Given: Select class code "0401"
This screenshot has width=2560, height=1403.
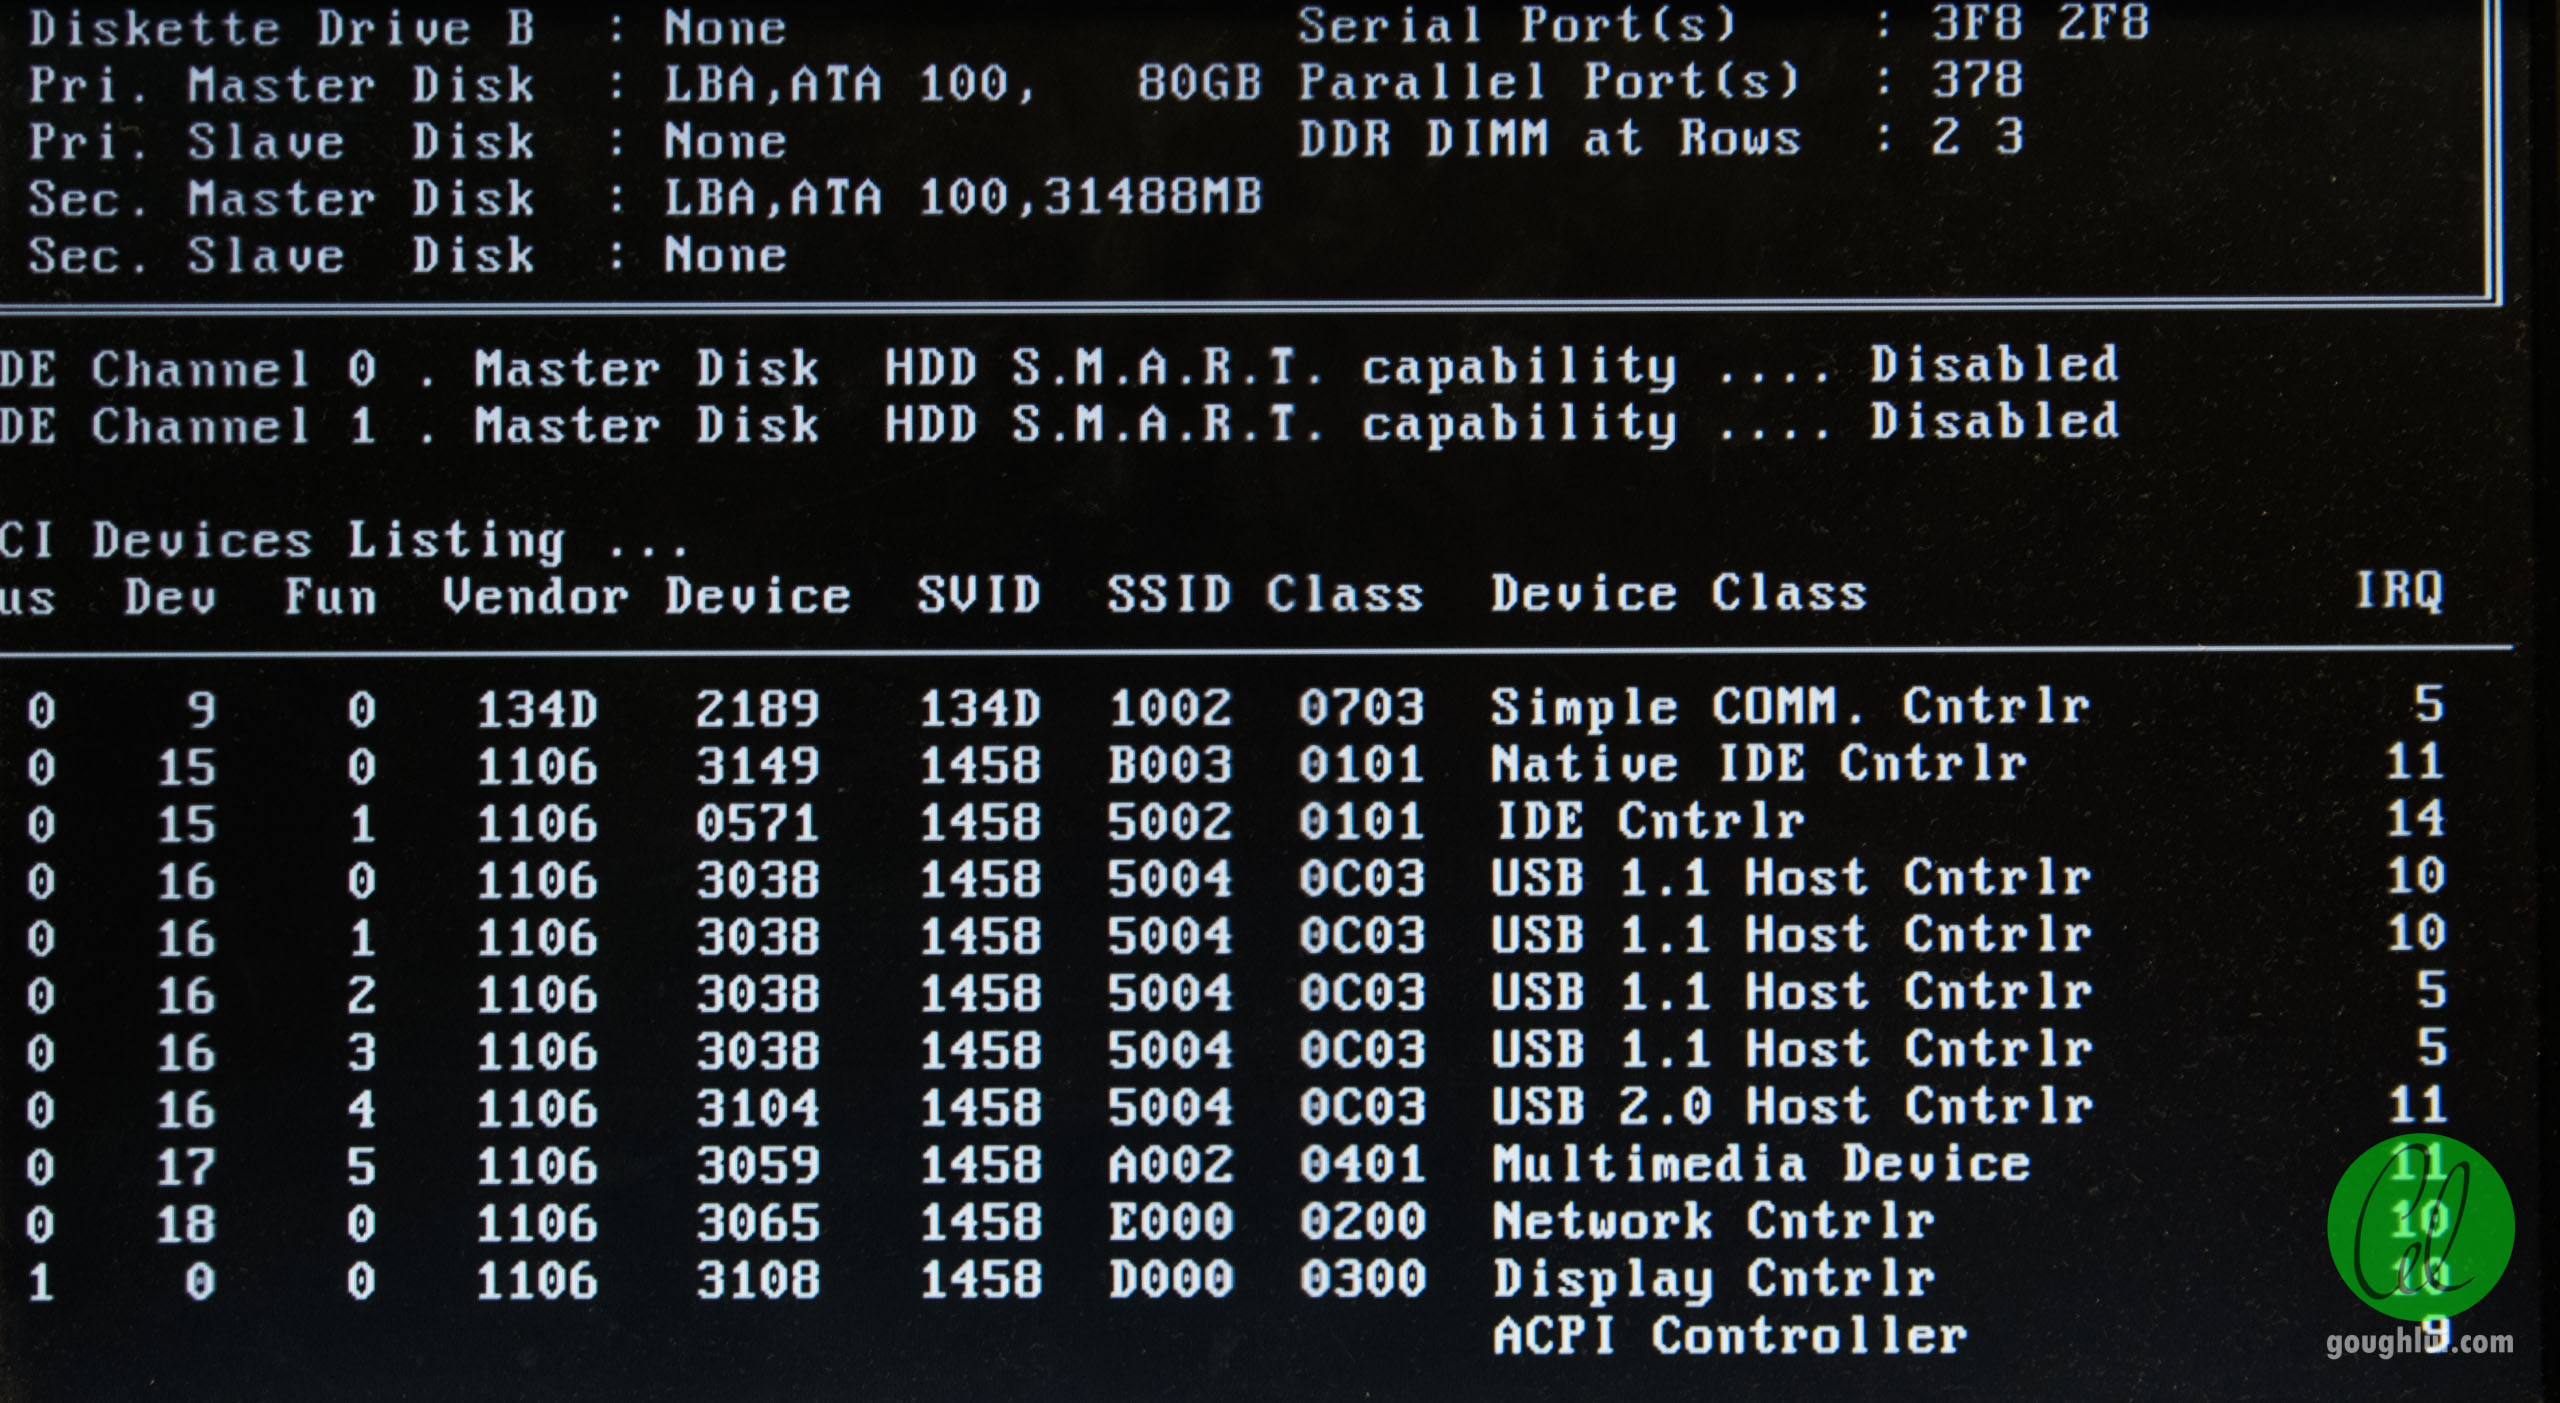Looking at the screenshot, I should [x=1361, y=1164].
